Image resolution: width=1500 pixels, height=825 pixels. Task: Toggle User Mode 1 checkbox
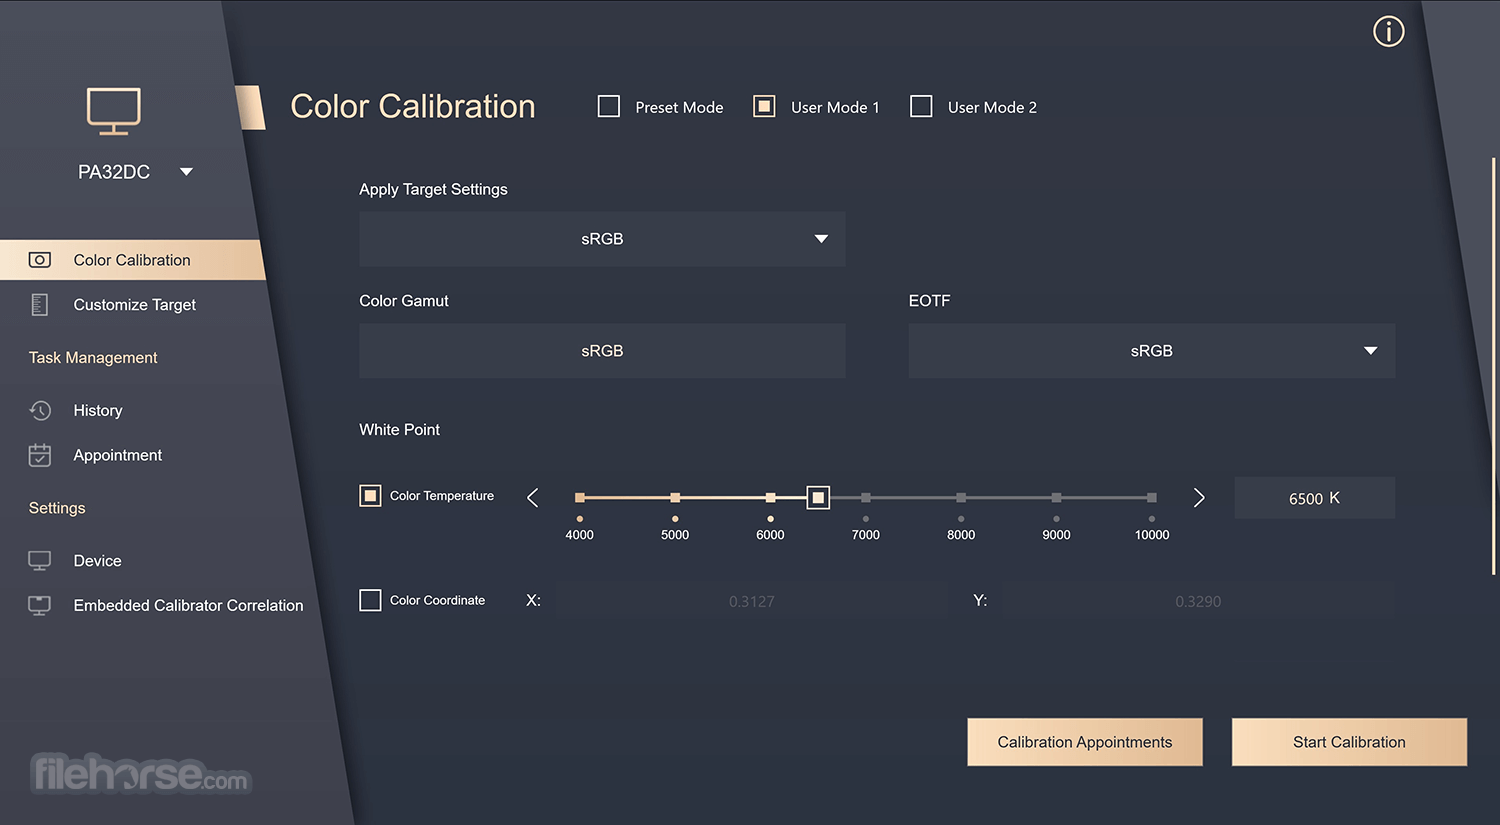click(764, 106)
